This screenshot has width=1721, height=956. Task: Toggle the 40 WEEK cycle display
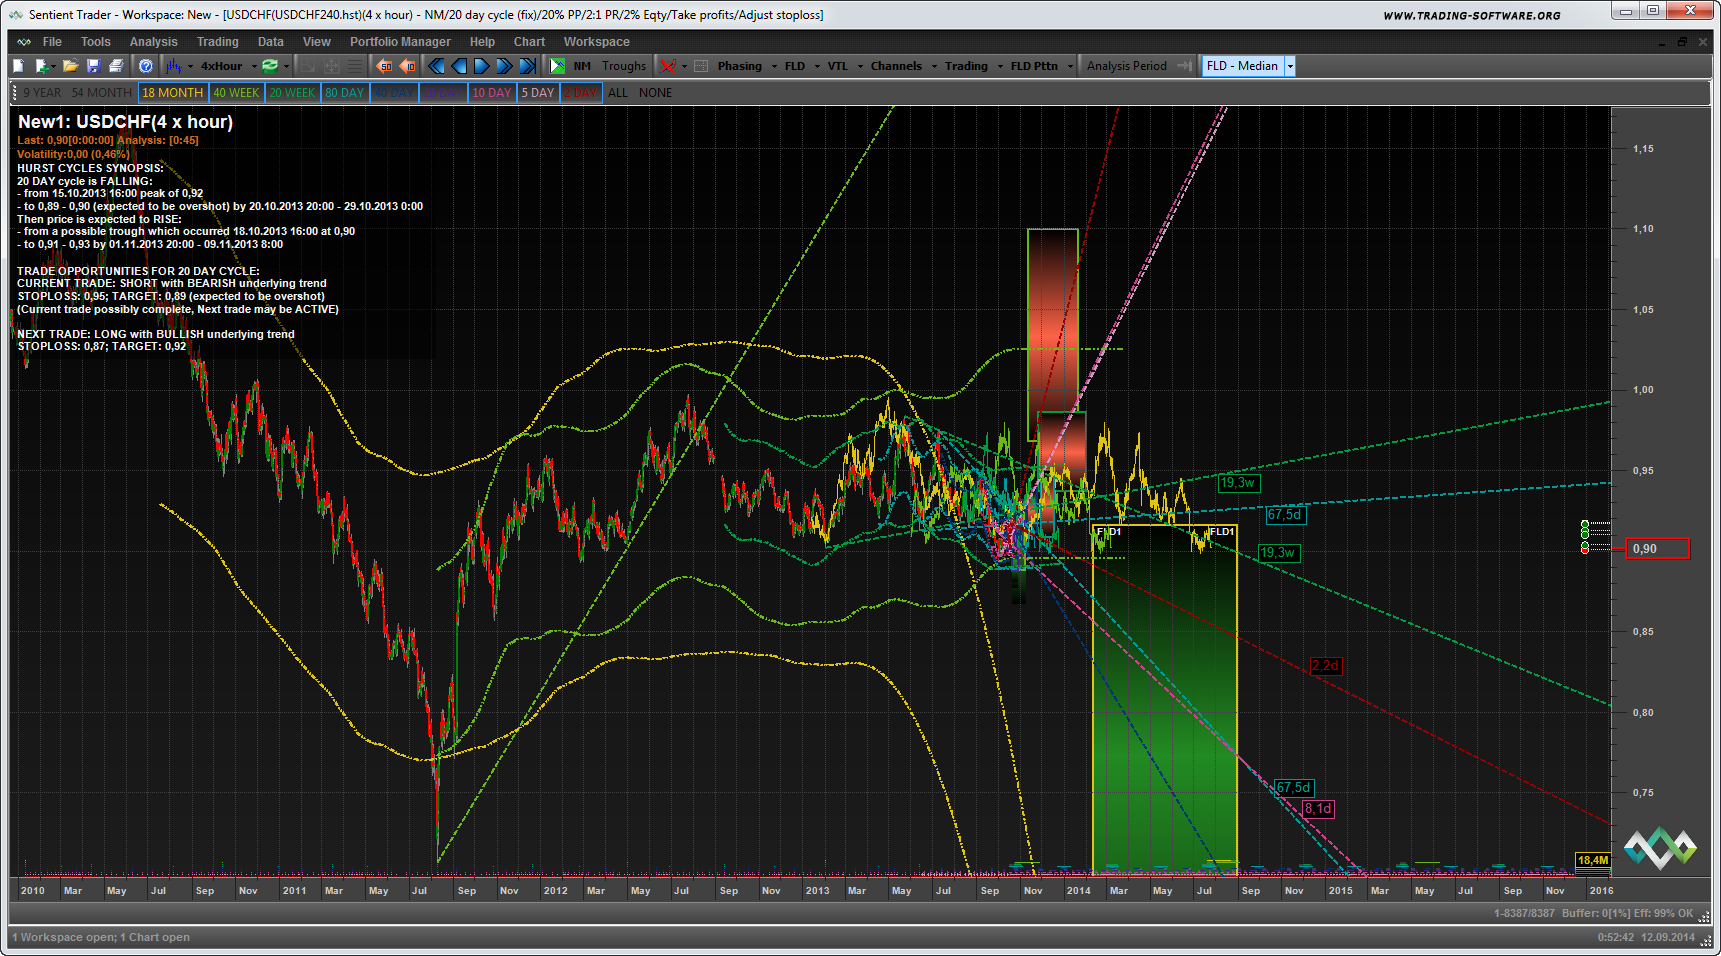pos(236,93)
